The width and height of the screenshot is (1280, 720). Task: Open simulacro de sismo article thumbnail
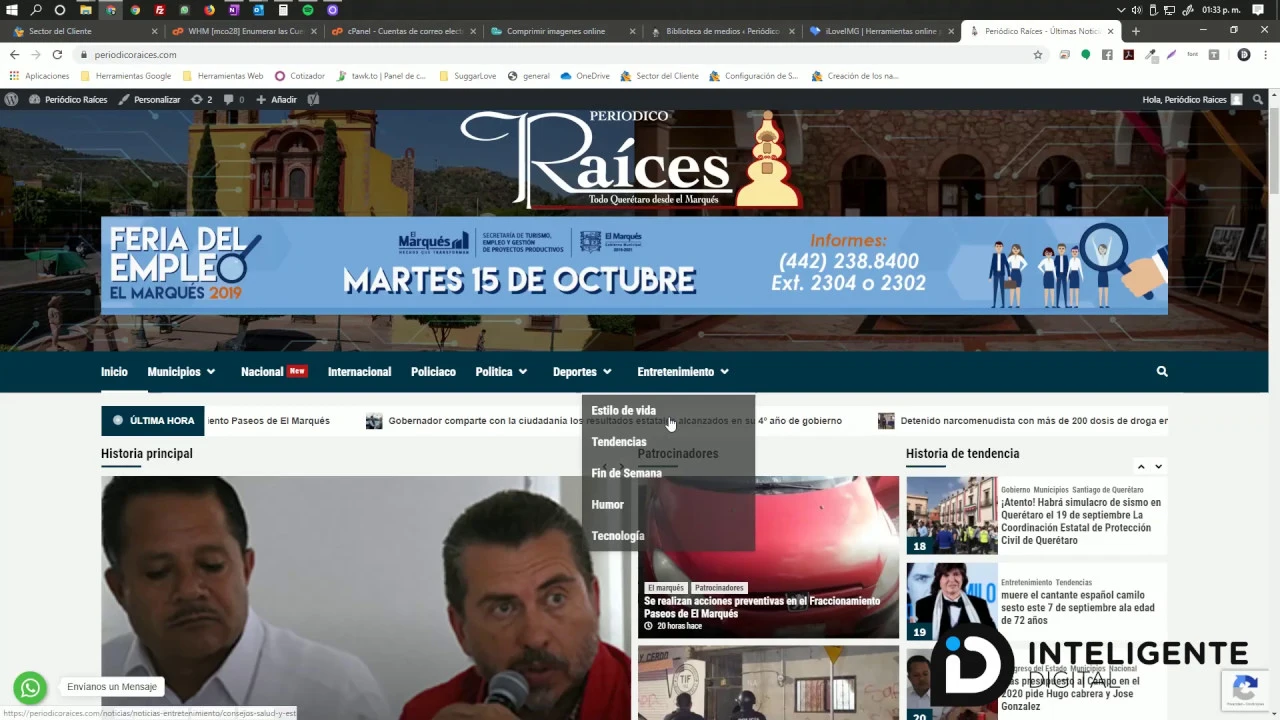click(x=952, y=515)
